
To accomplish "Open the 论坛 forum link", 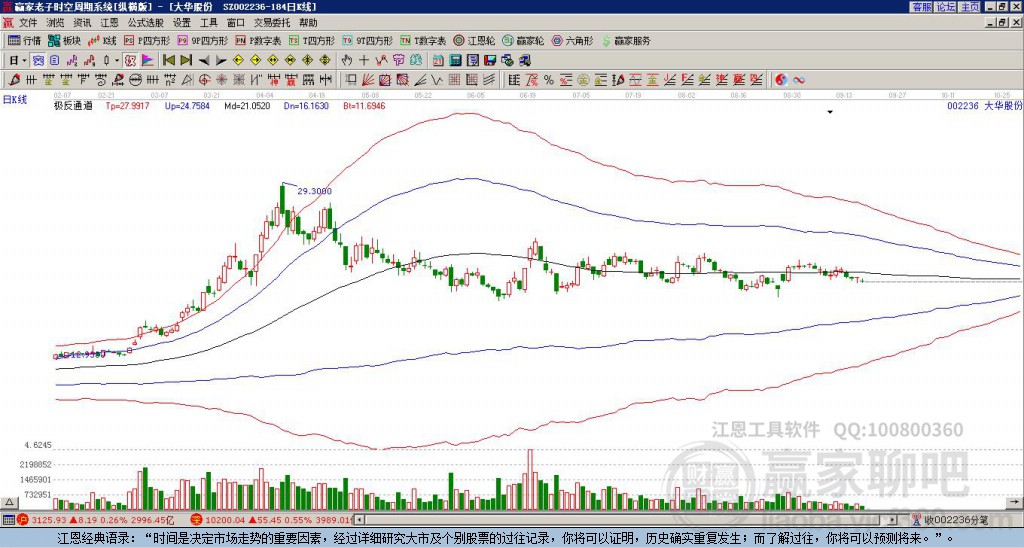I will tap(946, 7).
